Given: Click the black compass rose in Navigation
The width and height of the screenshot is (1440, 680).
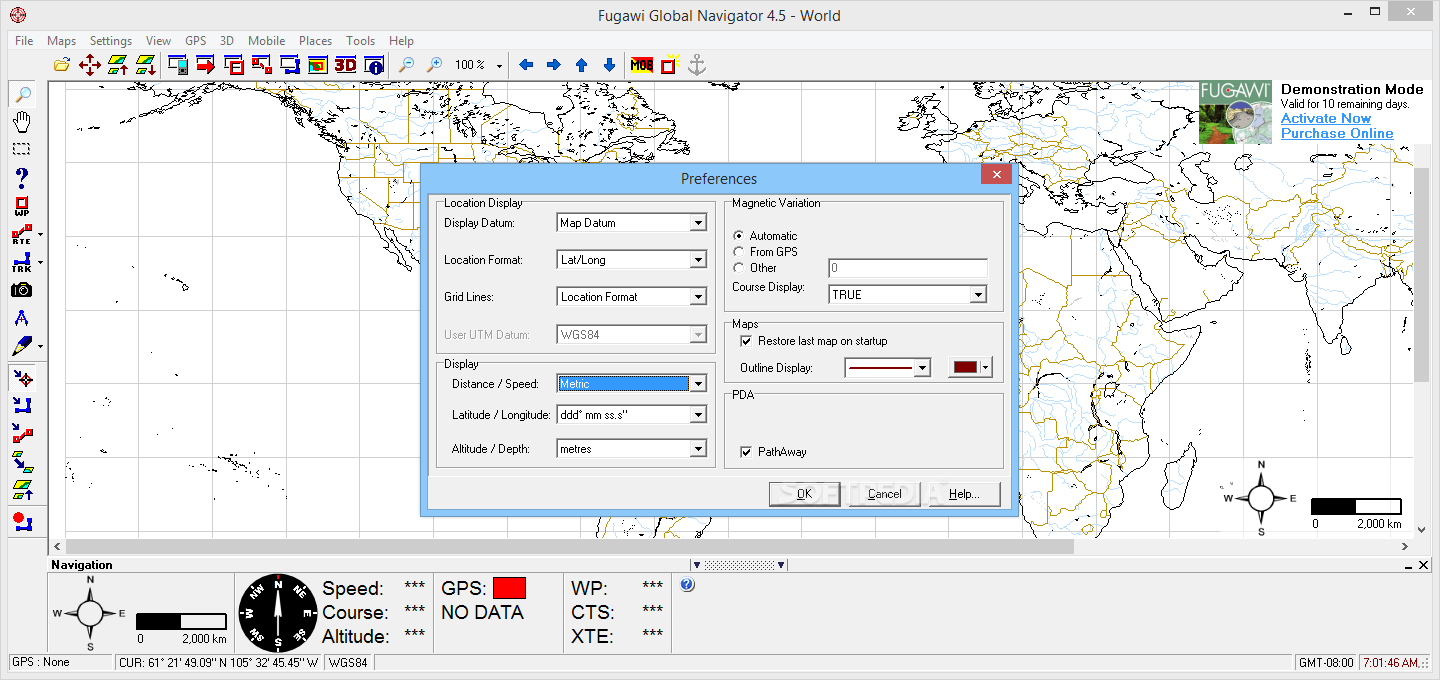Looking at the screenshot, I should [x=278, y=613].
